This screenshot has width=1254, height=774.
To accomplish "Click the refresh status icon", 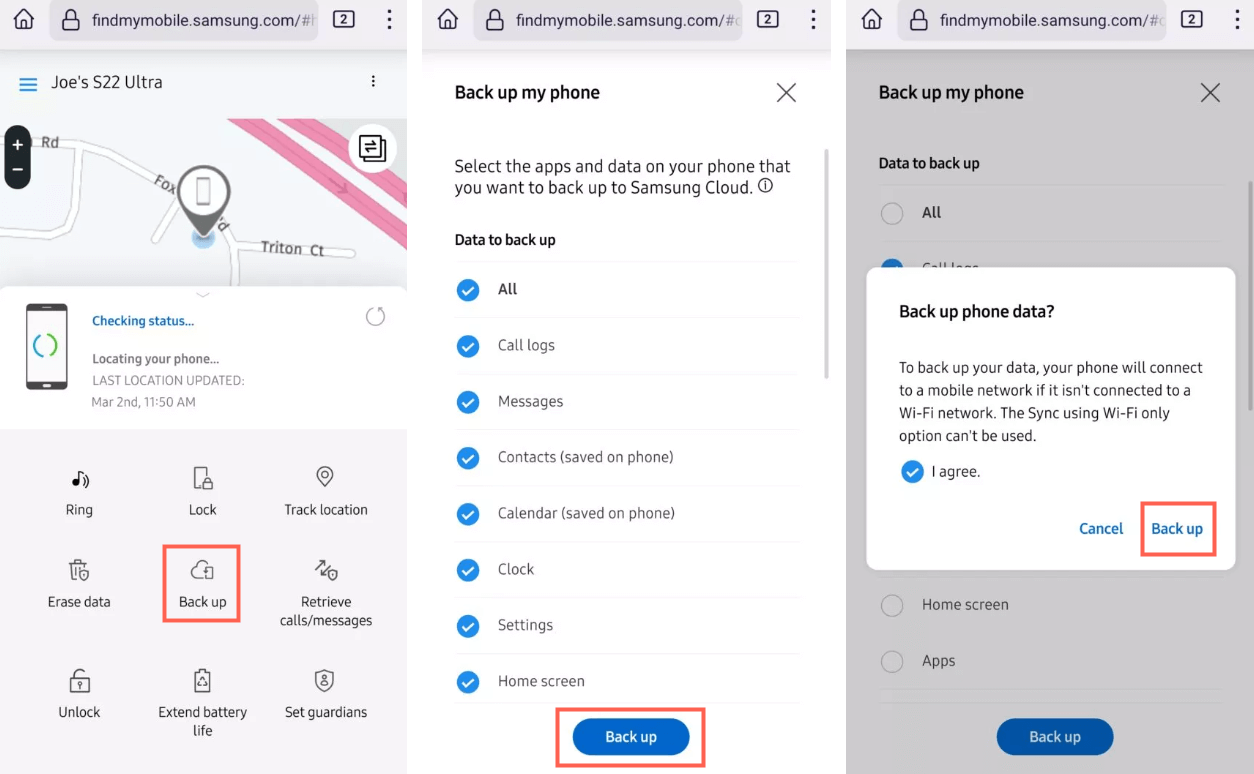I will 376,317.
